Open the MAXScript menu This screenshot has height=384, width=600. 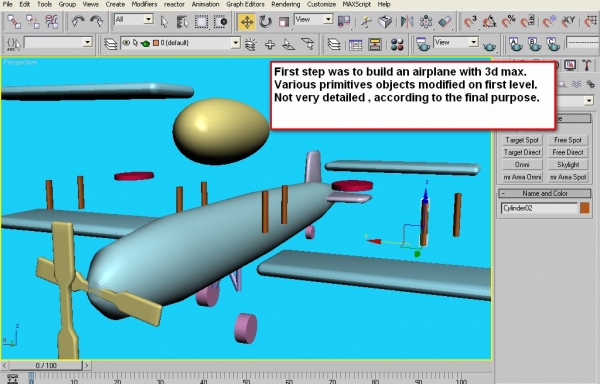[x=357, y=4]
